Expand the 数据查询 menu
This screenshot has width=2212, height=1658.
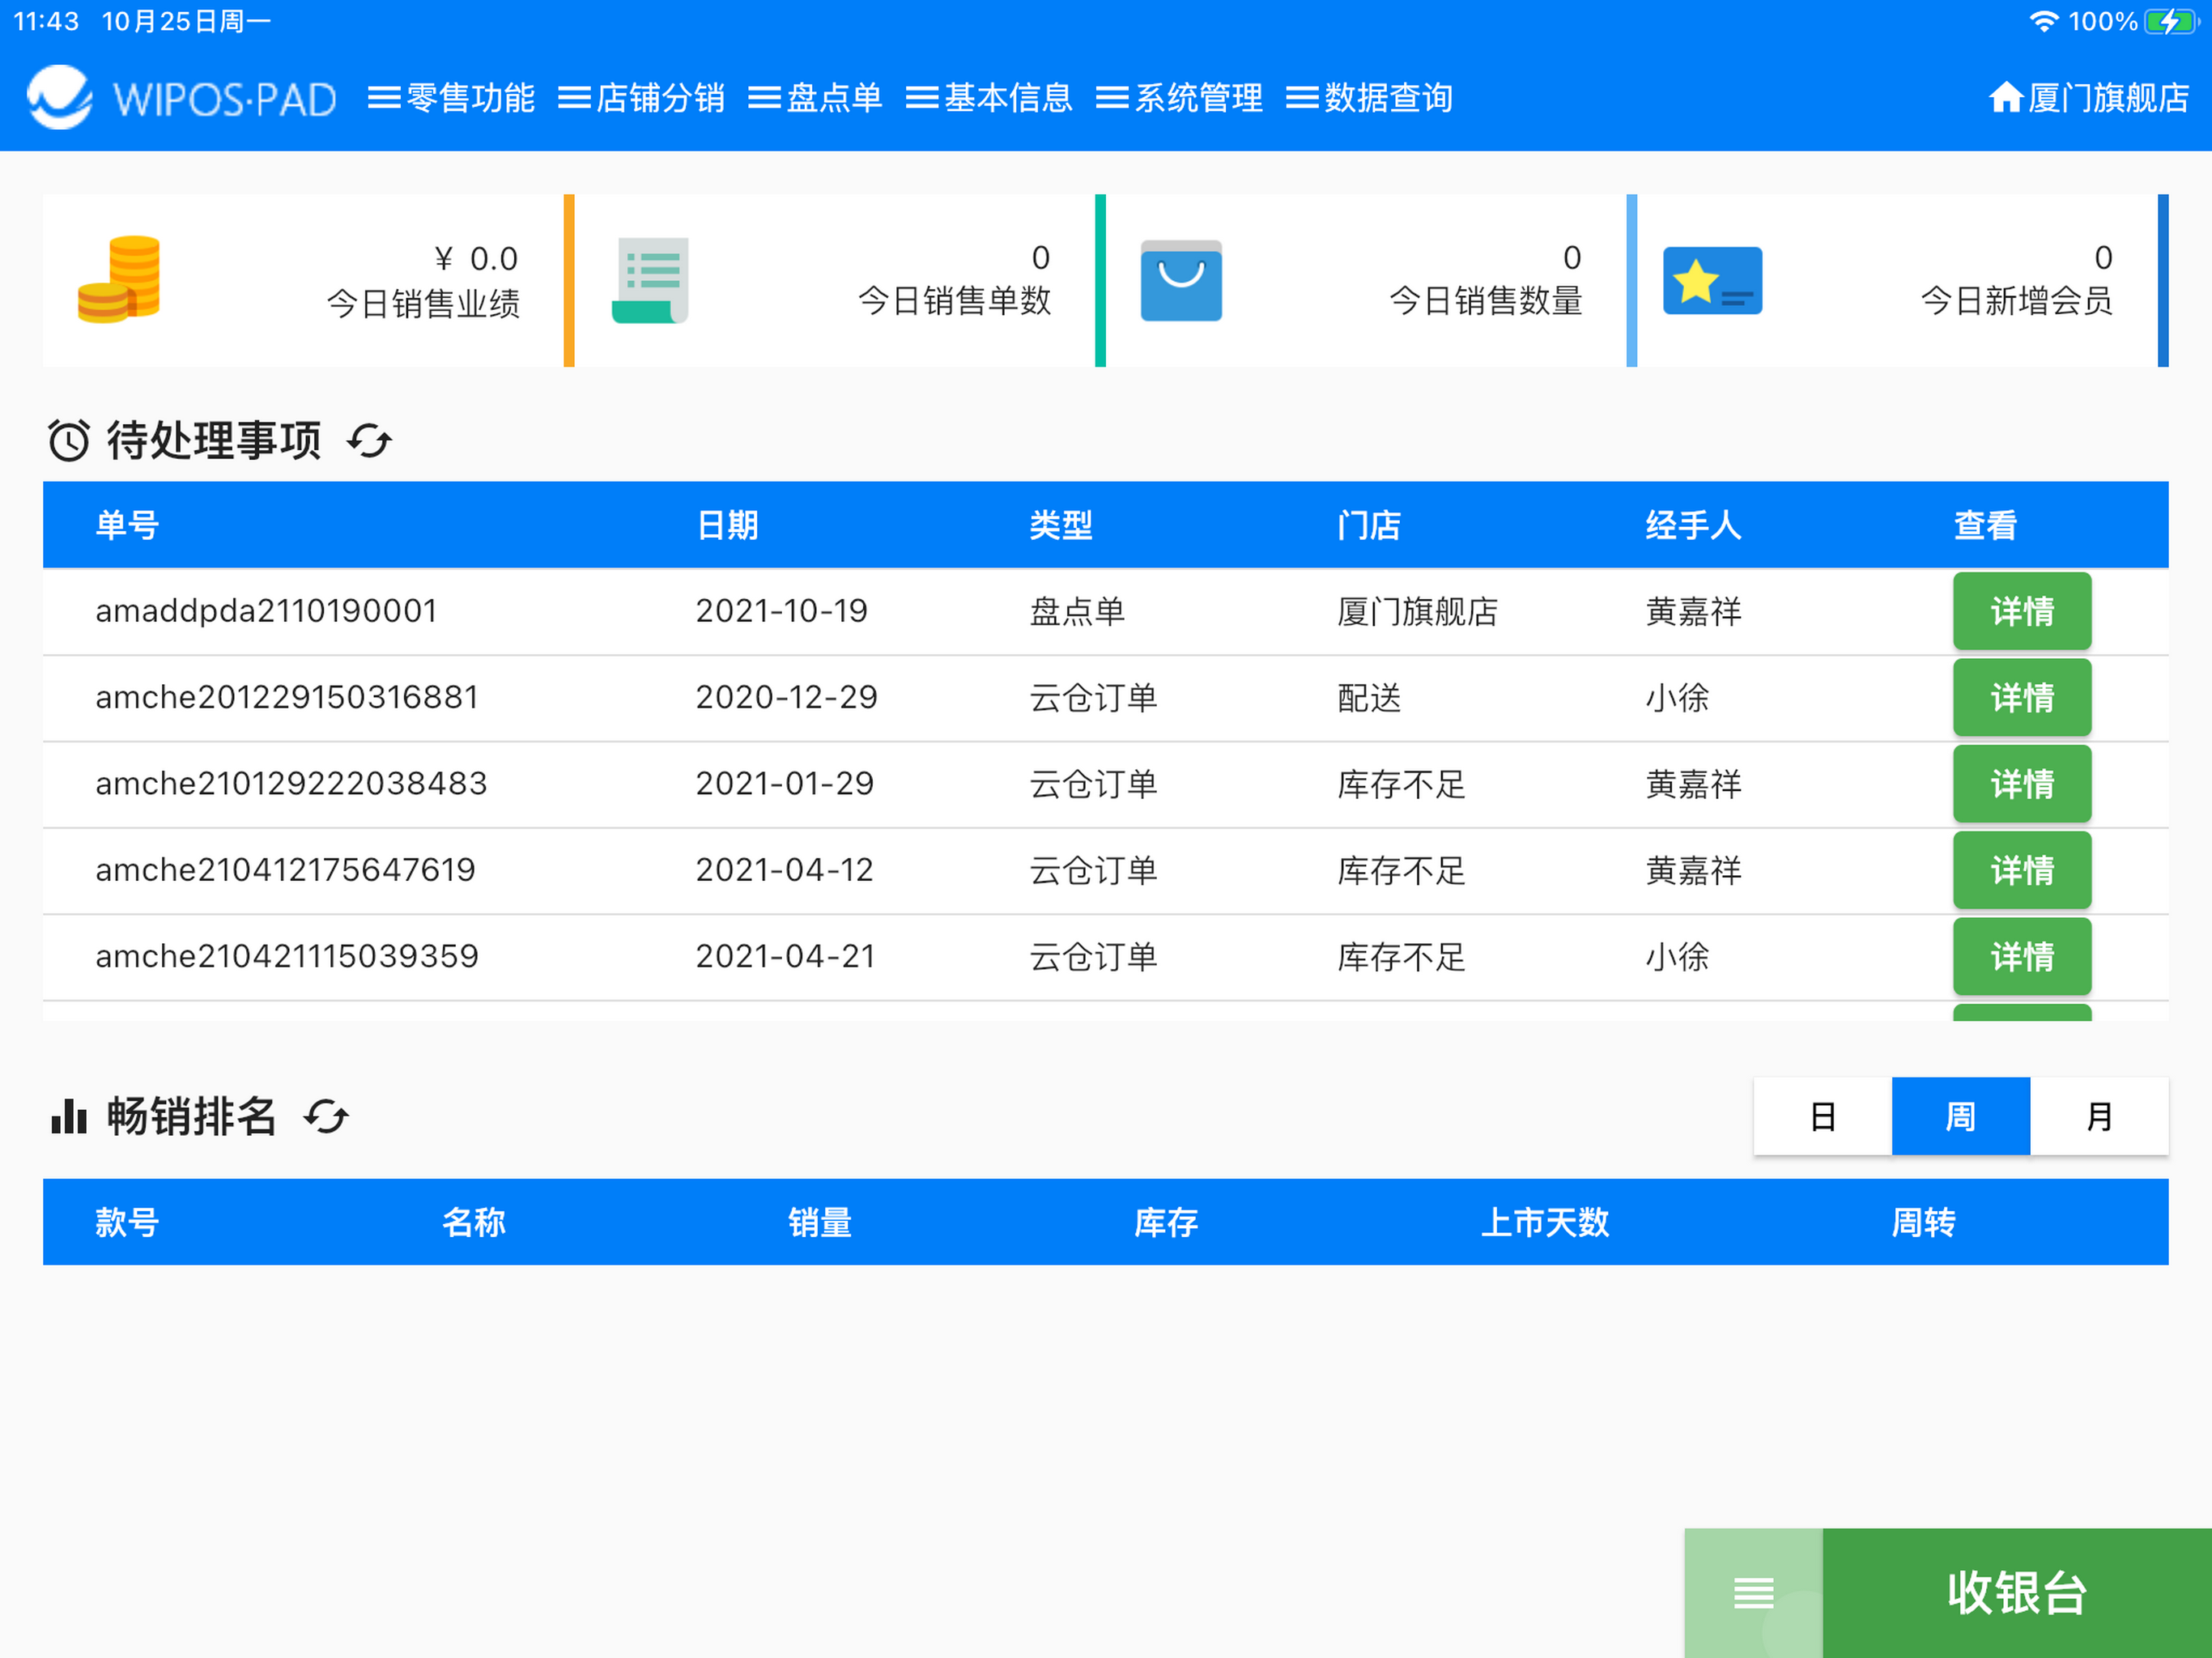click(1369, 98)
